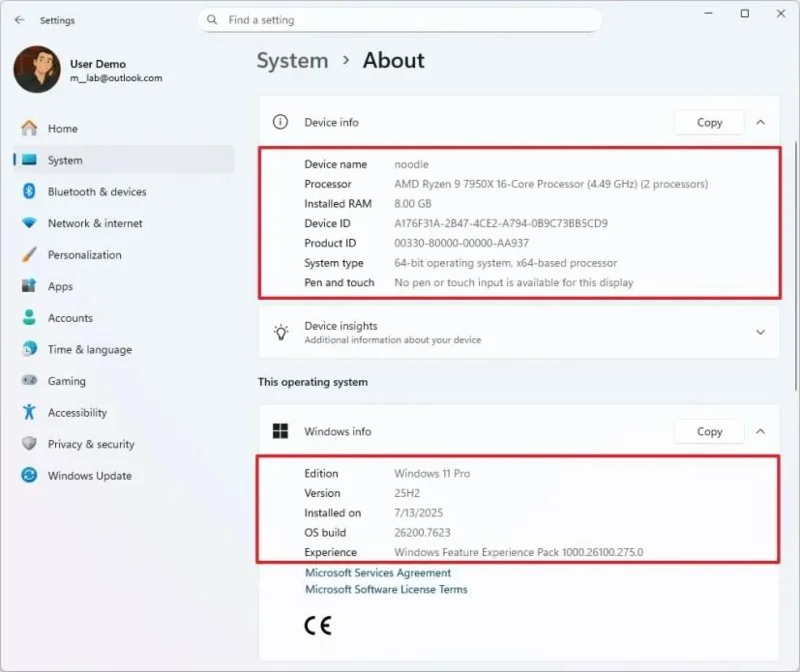Click the Windows logo icon
Viewport: 800px width, 672px height.
point(280,431)
